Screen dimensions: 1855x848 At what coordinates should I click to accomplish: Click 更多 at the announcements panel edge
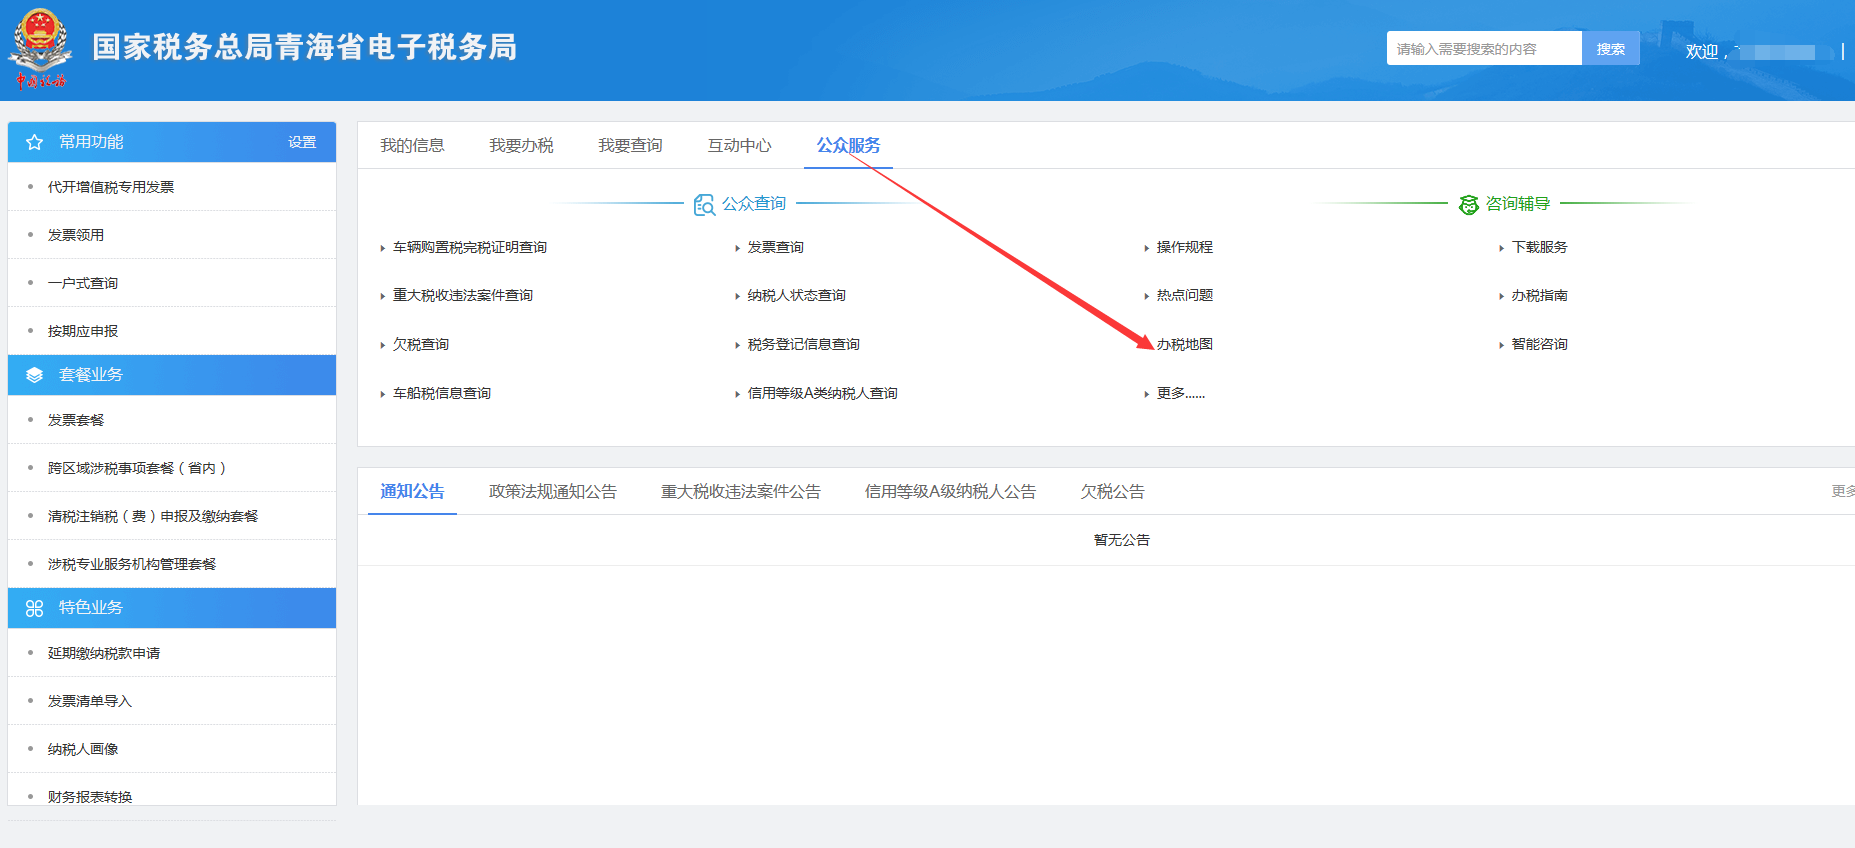tap(1843, 491)
